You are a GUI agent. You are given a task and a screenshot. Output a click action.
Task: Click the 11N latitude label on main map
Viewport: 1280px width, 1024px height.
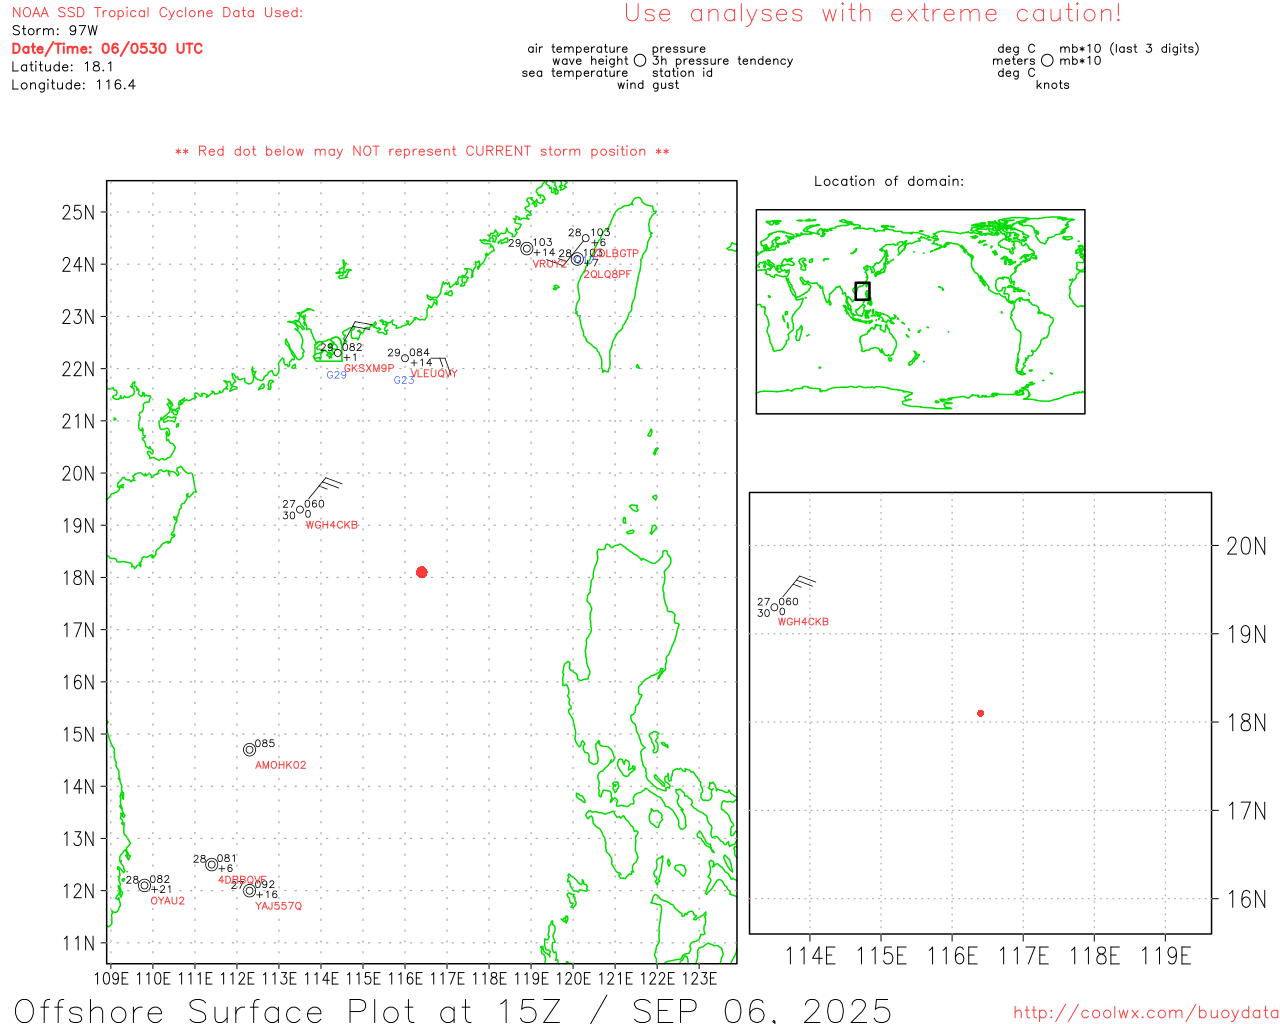coord(79,943)
